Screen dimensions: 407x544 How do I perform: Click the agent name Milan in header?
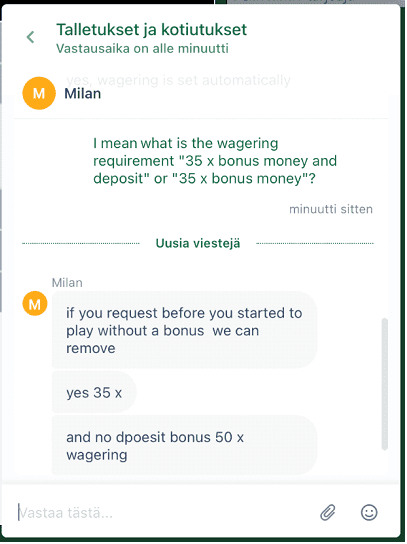point(83,94)
